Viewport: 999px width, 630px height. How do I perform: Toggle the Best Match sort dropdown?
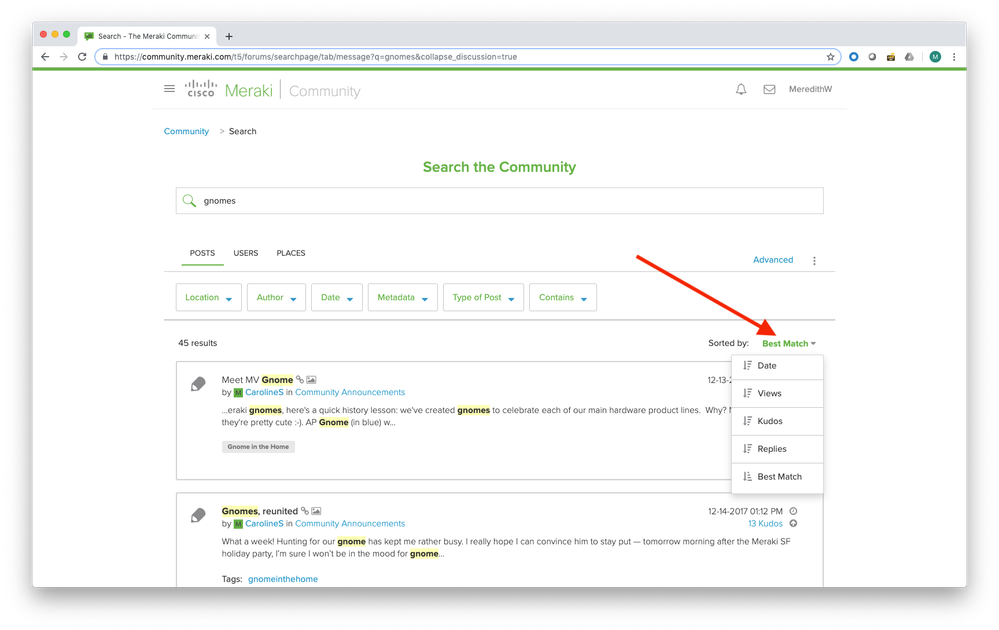click(788, 343)
